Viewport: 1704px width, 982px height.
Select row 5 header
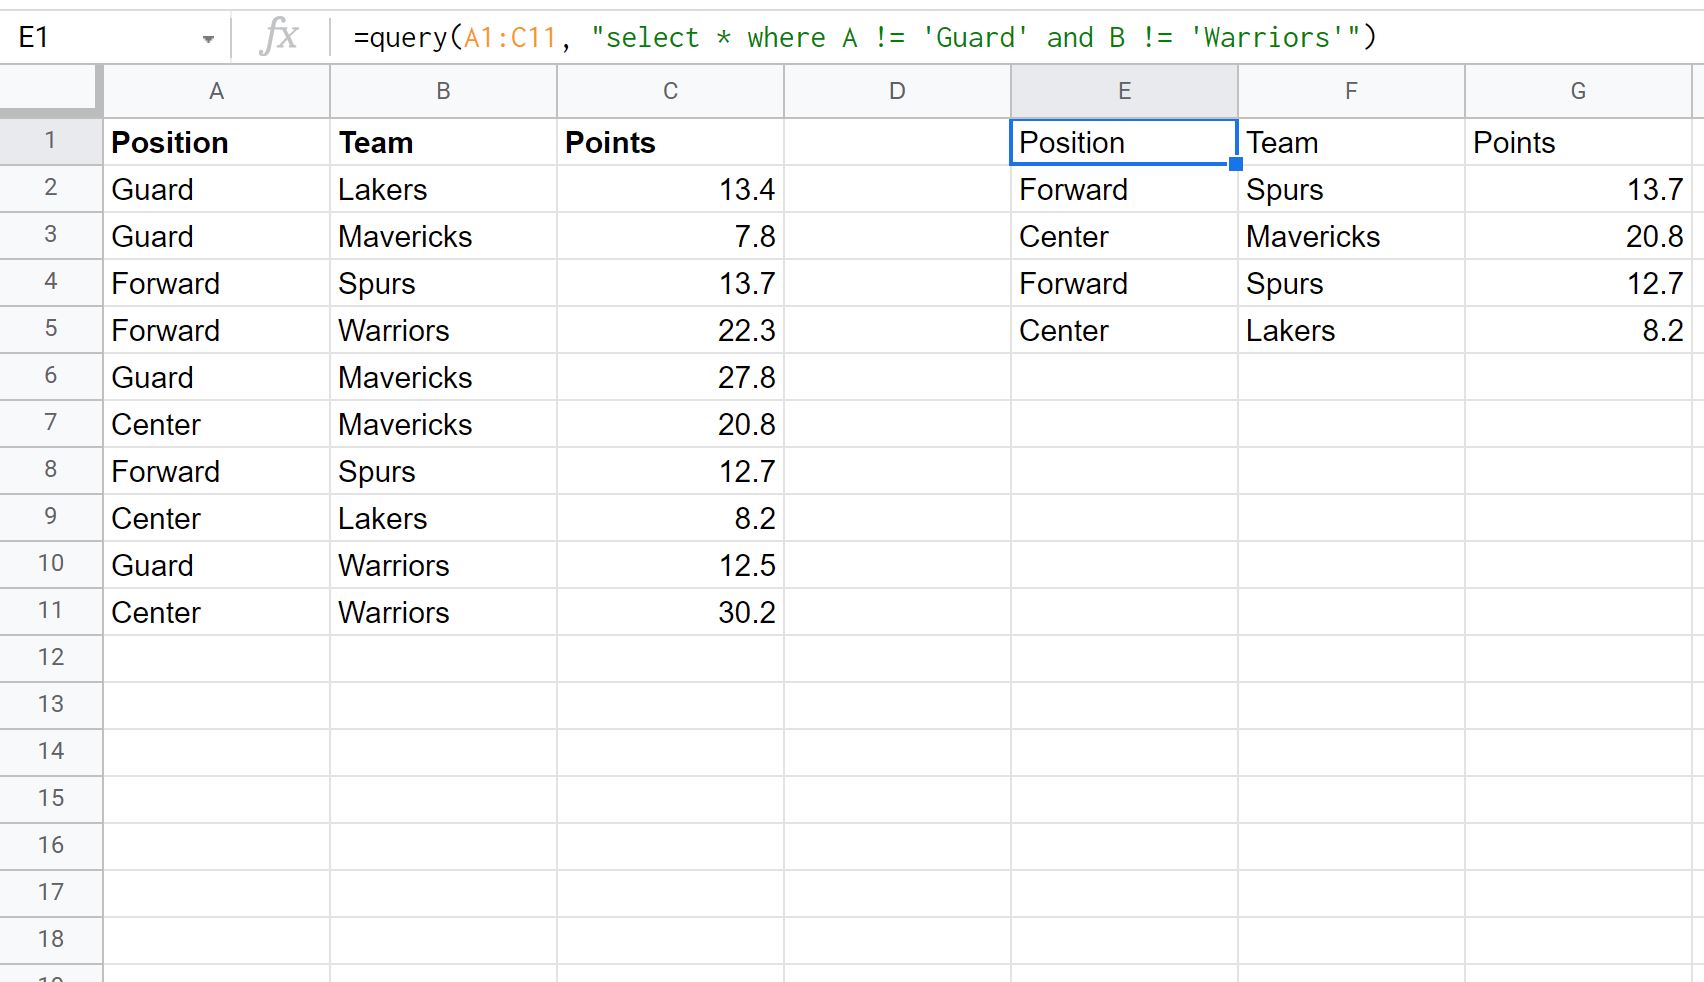pos(51,329)
